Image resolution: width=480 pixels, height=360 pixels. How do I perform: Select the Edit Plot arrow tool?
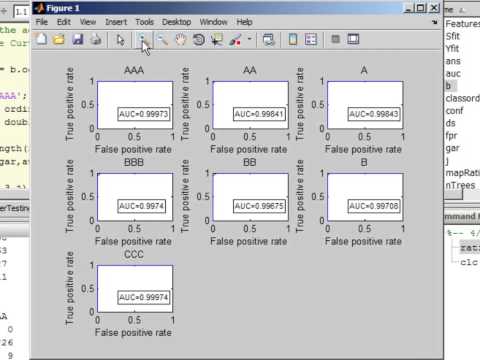(x=120, y=39)
